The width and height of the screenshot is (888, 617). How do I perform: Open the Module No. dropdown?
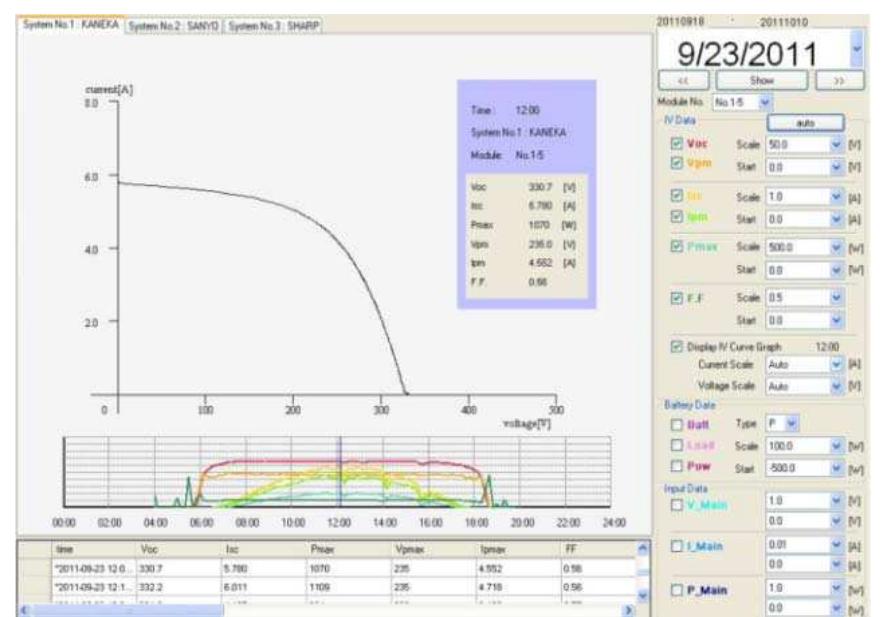tap(765, 102)
